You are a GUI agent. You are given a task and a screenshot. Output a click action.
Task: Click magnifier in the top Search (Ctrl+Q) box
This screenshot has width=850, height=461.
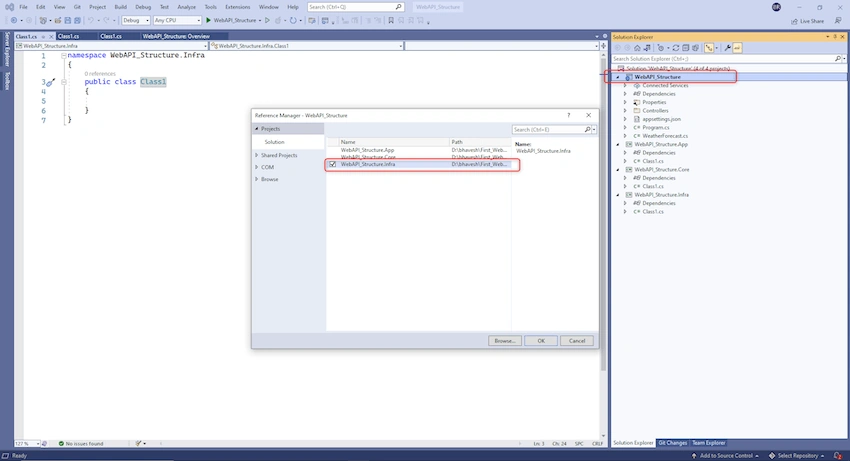pyautogui.click(x=398, y=7)
